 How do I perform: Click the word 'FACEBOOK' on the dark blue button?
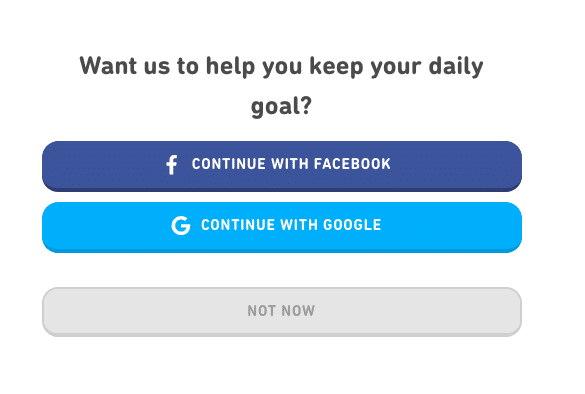(x=352, y=164)
